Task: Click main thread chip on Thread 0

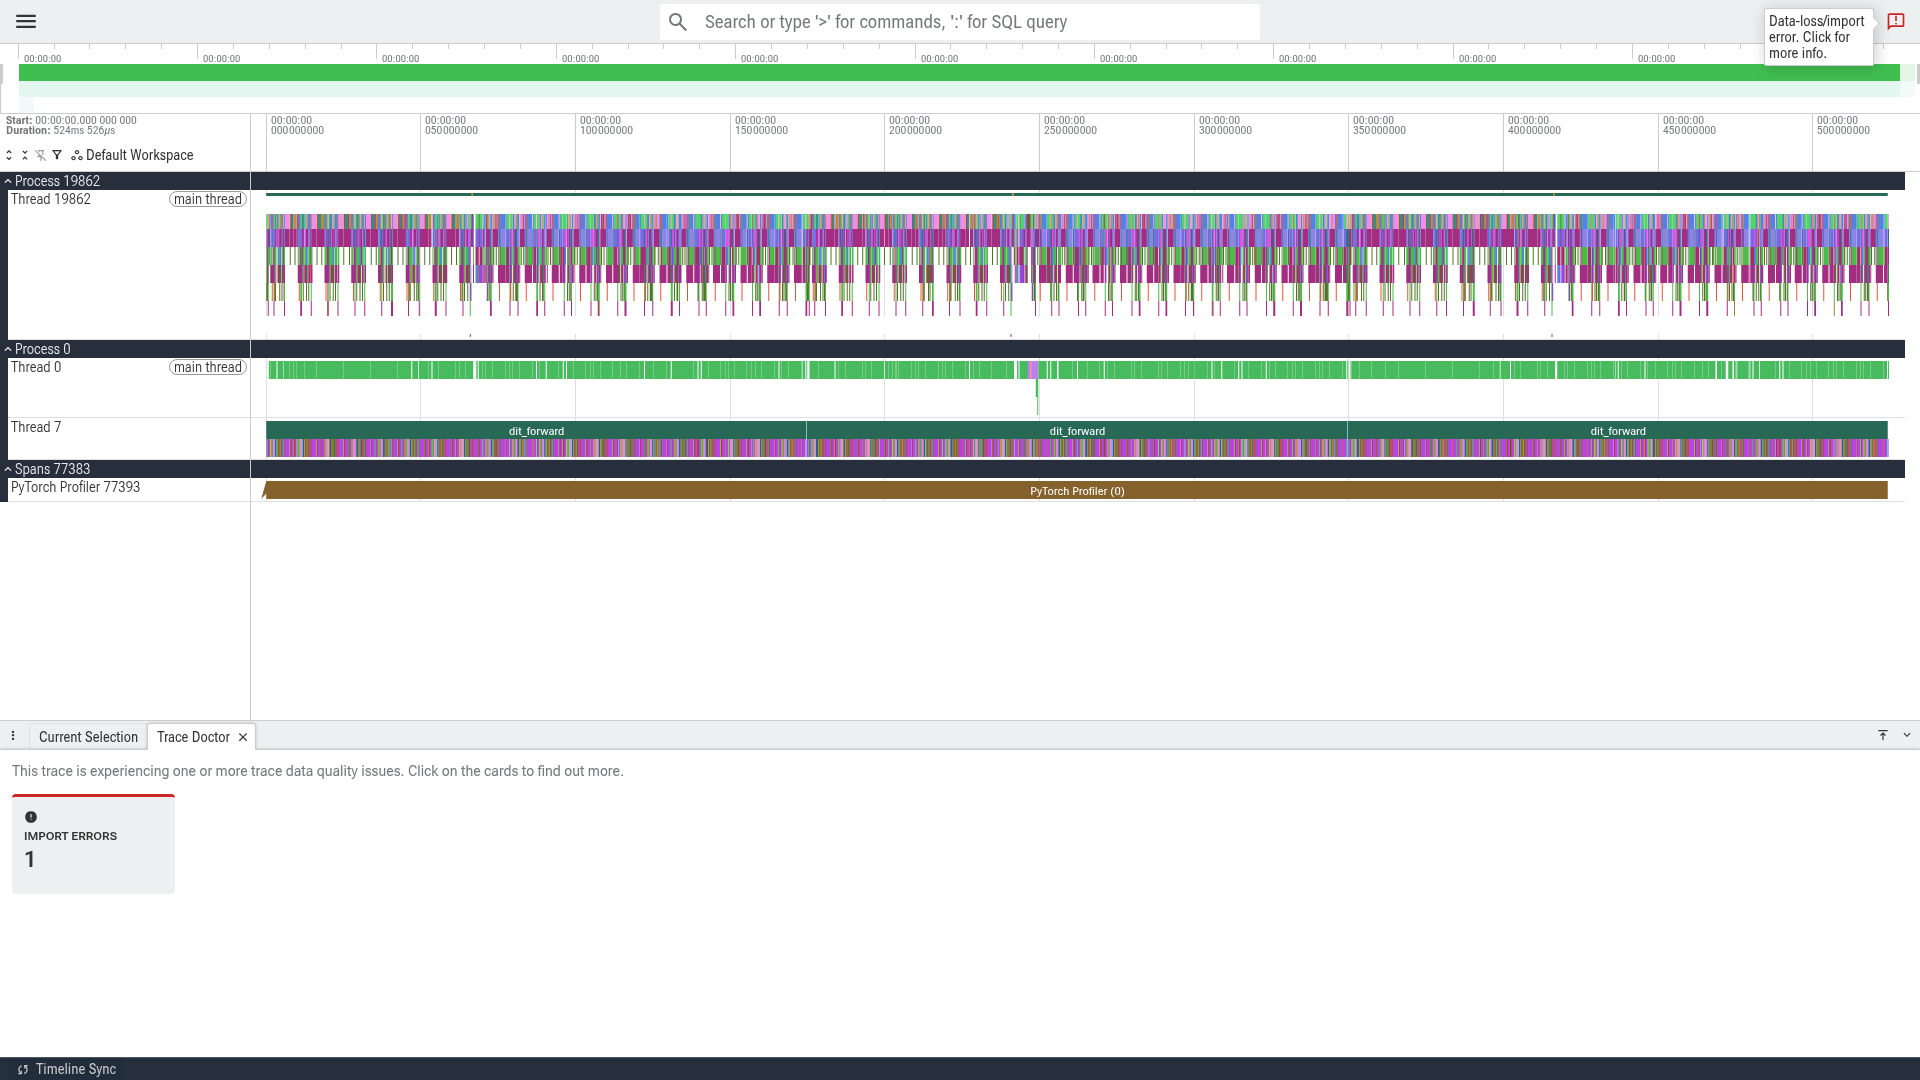Action: pyautogui.click(x=208, y=367)
